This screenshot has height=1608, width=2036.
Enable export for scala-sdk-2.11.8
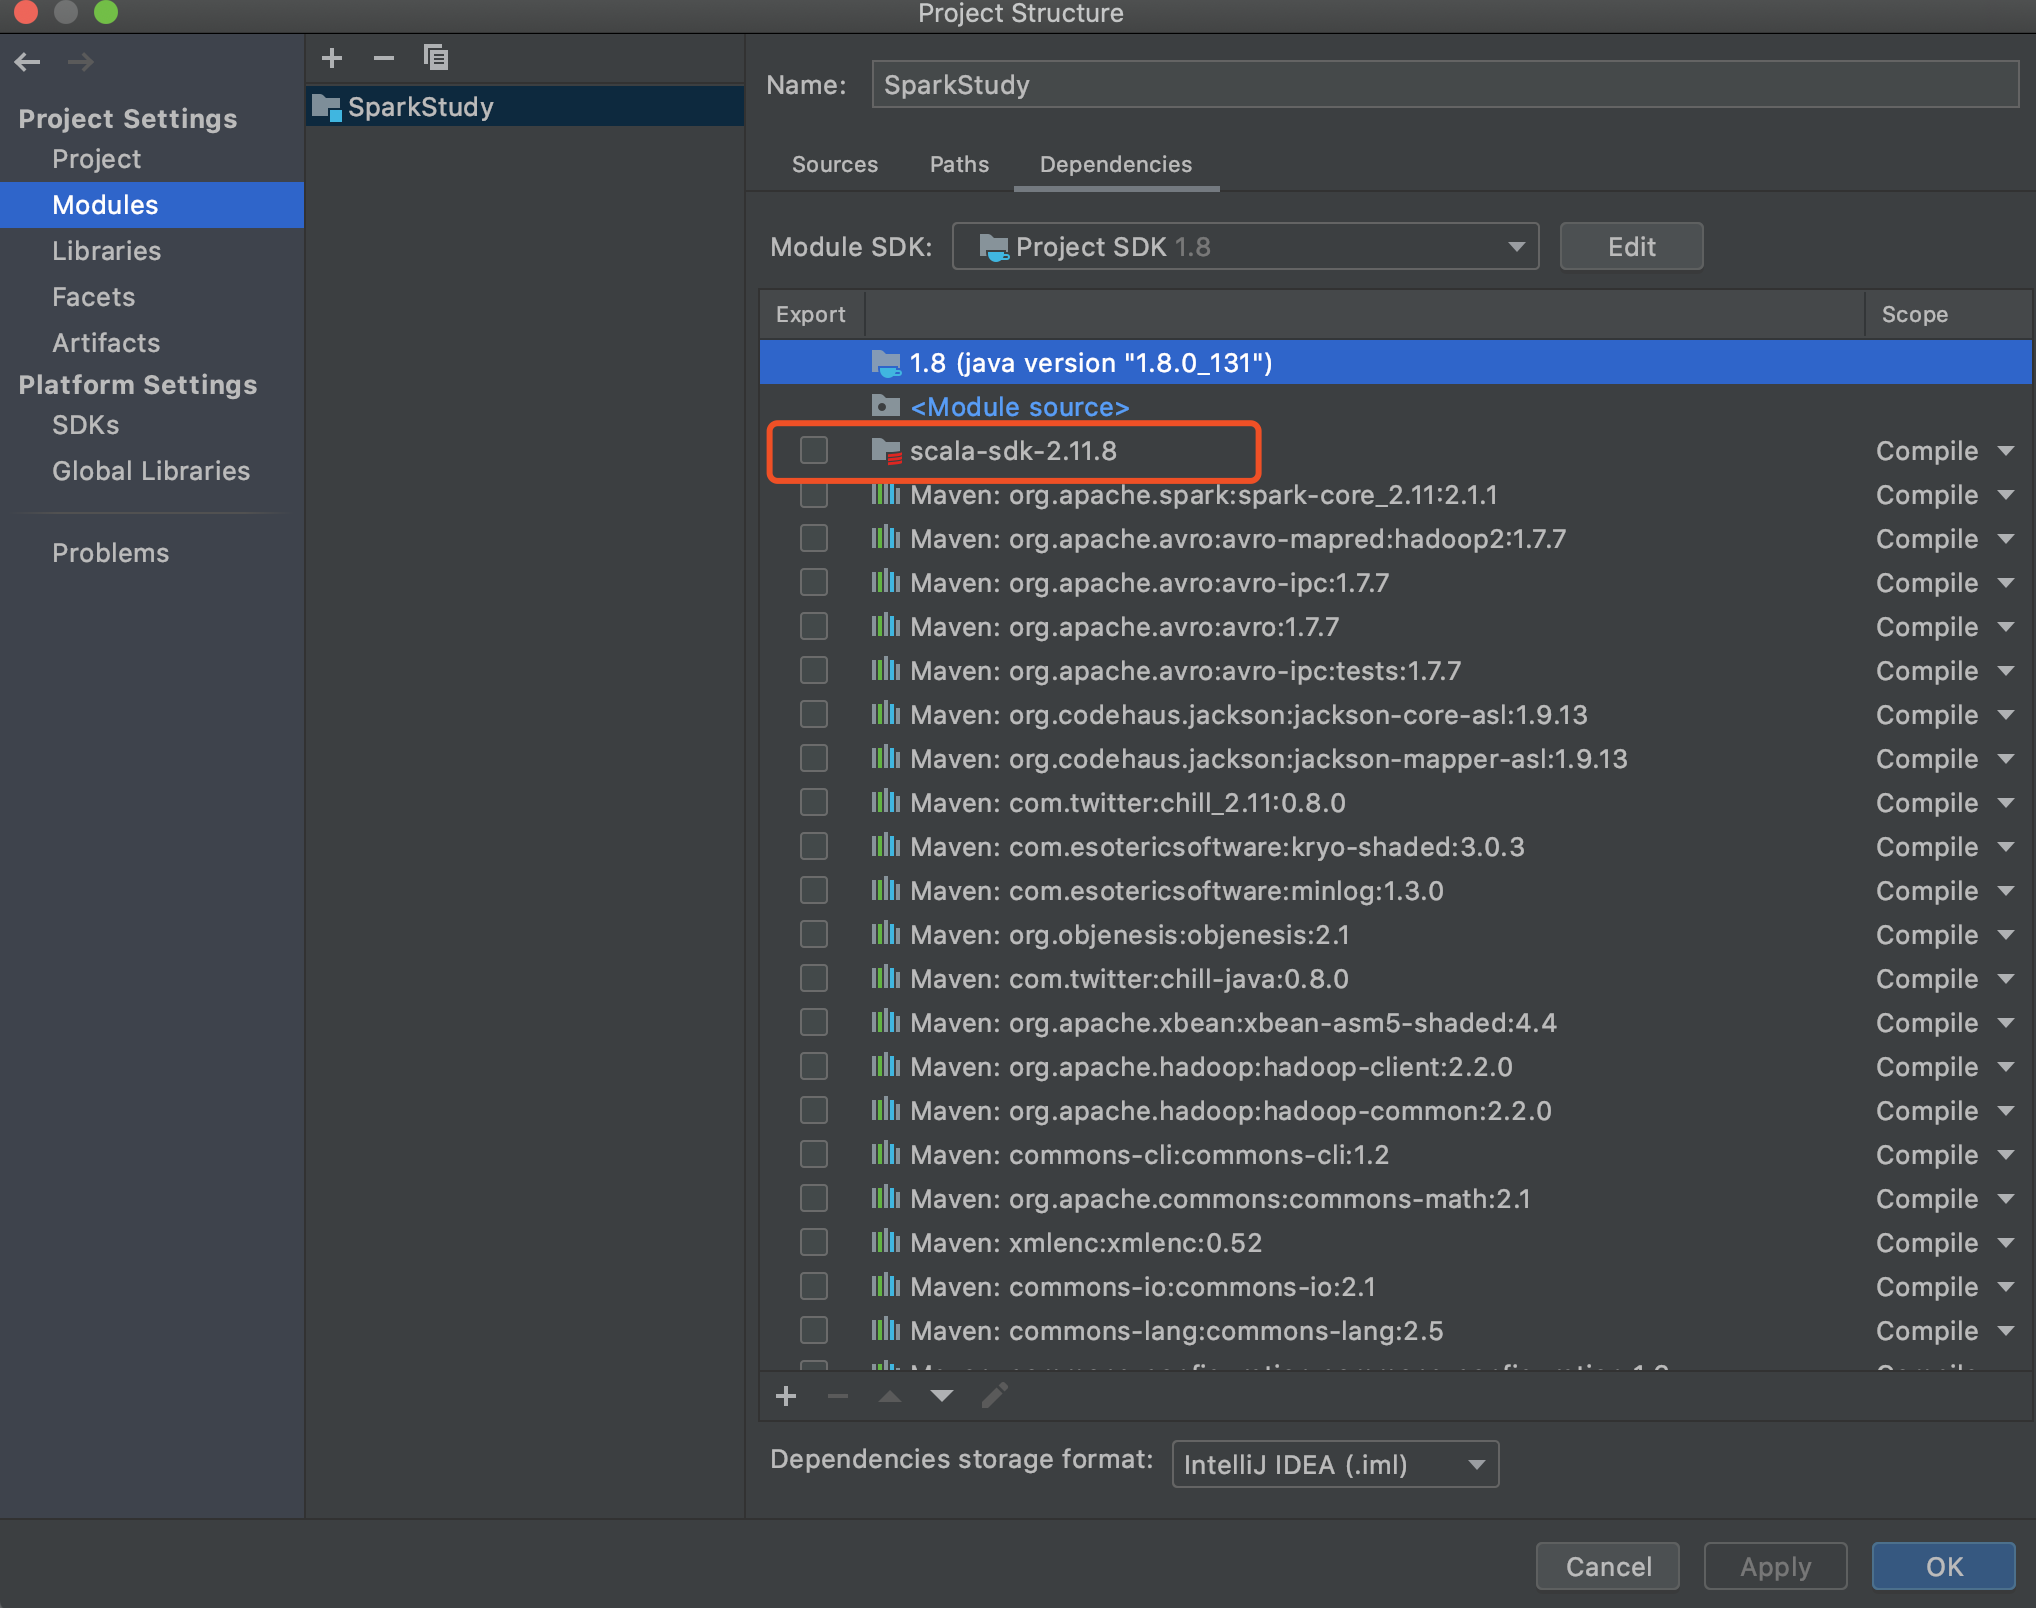tap(814, 451)
